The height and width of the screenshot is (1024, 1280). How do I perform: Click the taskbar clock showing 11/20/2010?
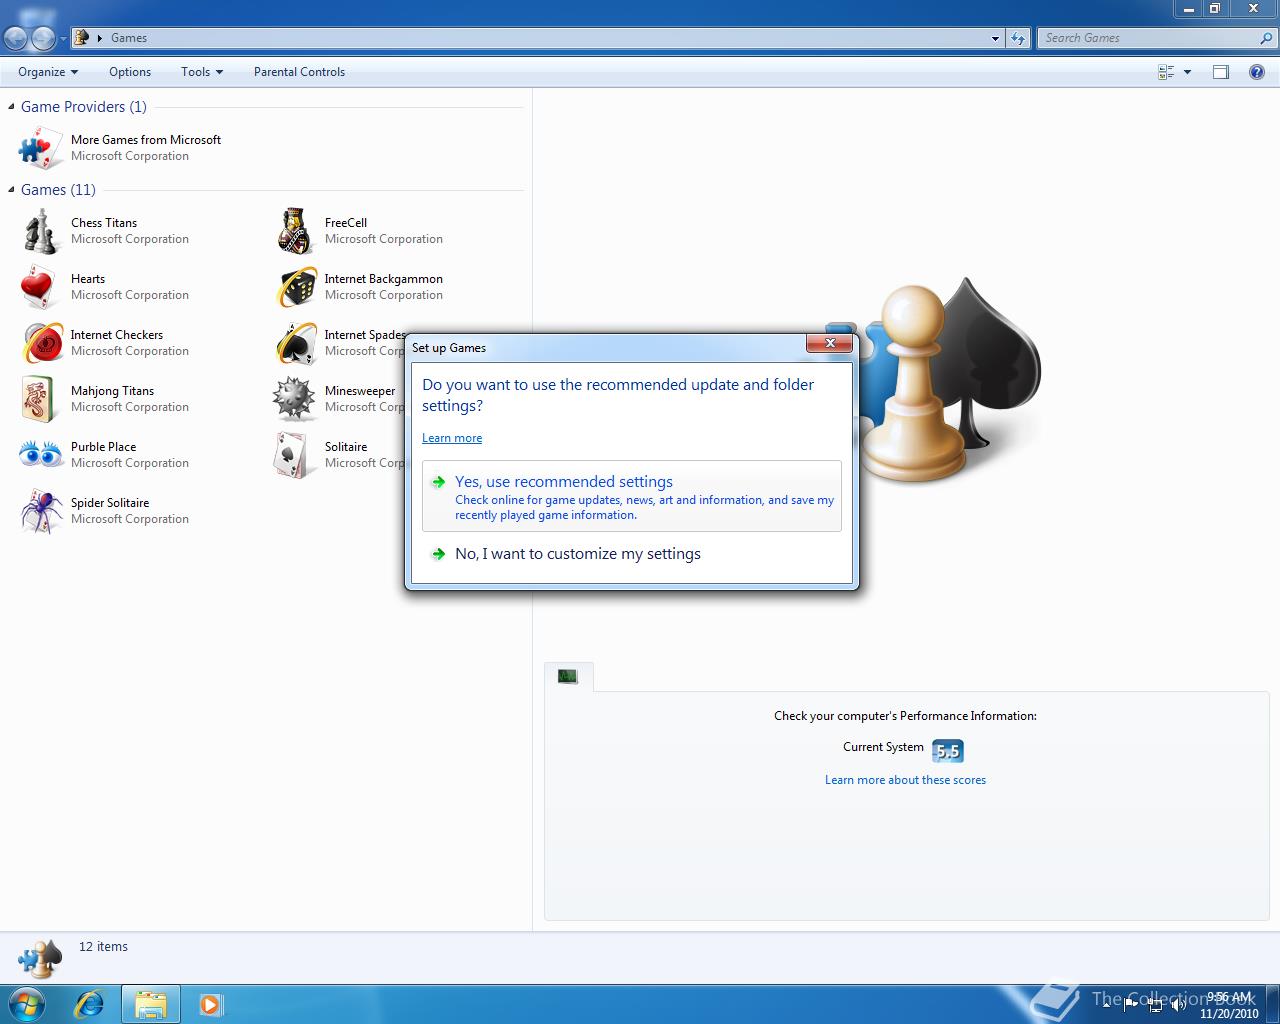pyautogui.click(x=1229, y=1005)
